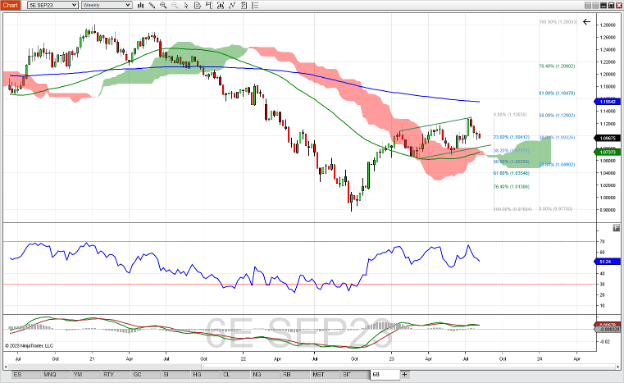
Task: Activate the zoom in magnifier
Action: click(x=163, y=5)
